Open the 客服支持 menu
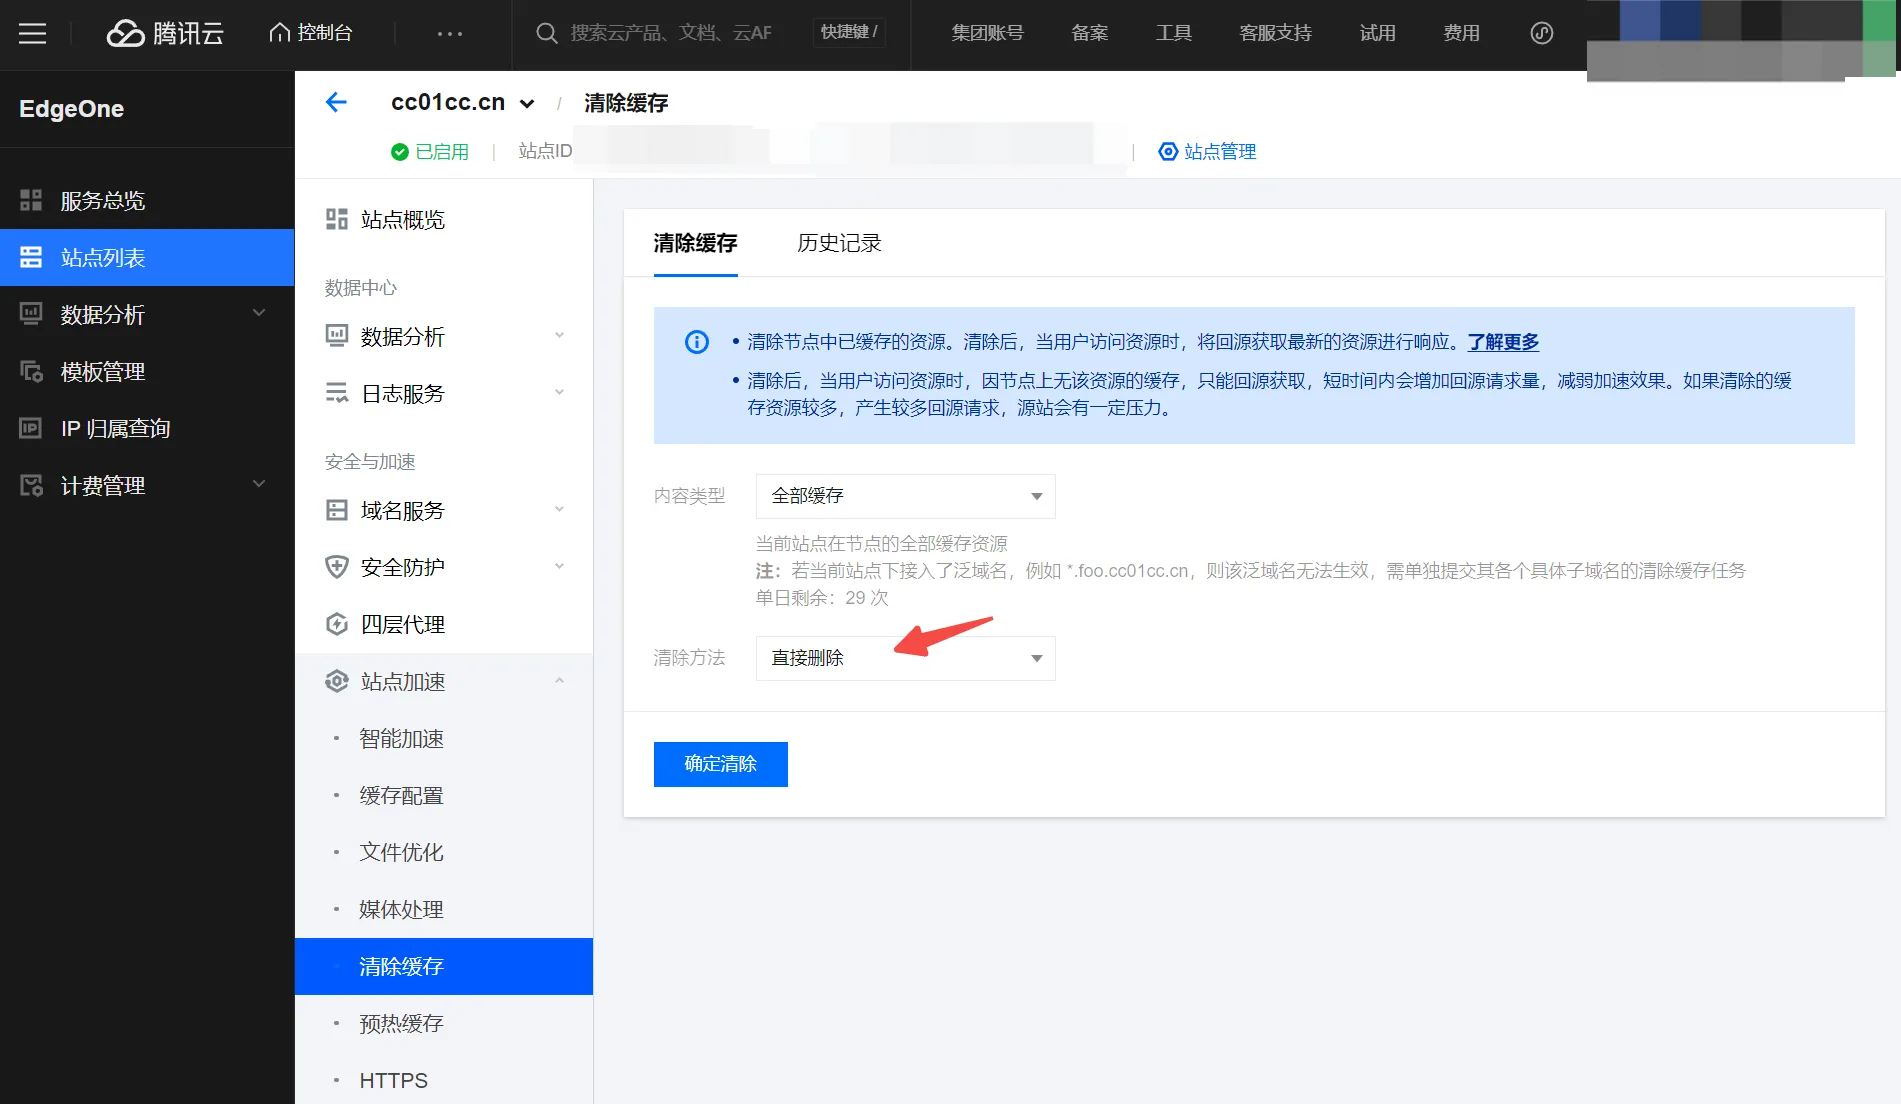Screen dimensions: 1901x1104 1275,33
